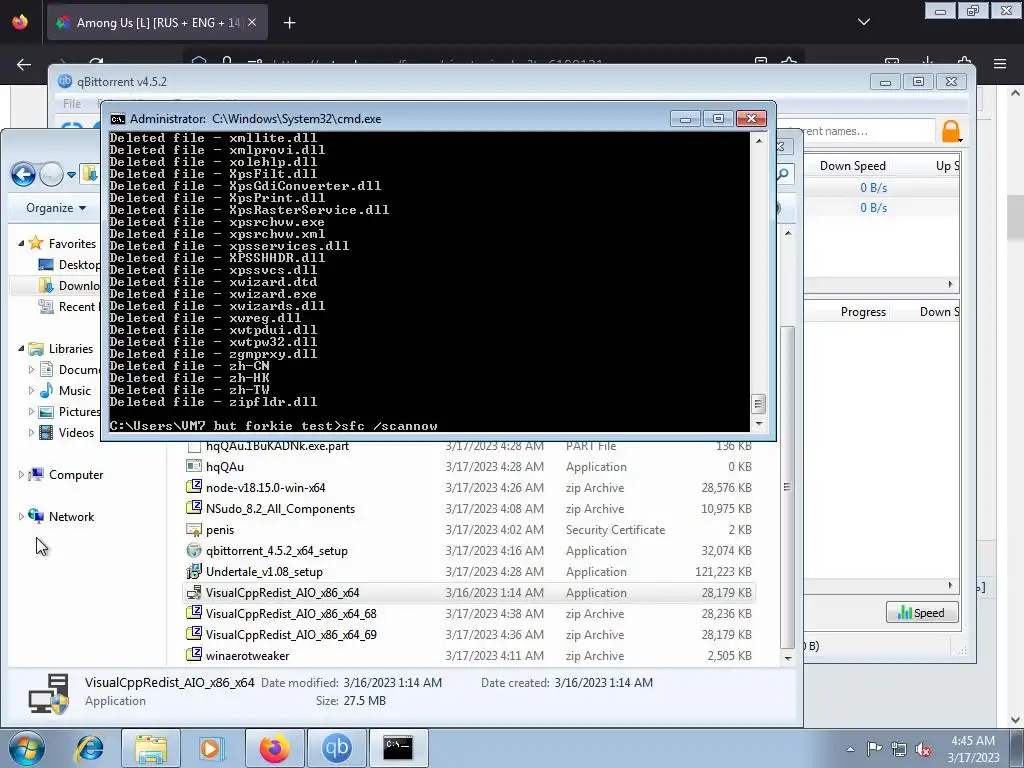Click the cmd window scrollbar up arrow
Viewport: 1024px width, 768px height.
pos(758,140)
